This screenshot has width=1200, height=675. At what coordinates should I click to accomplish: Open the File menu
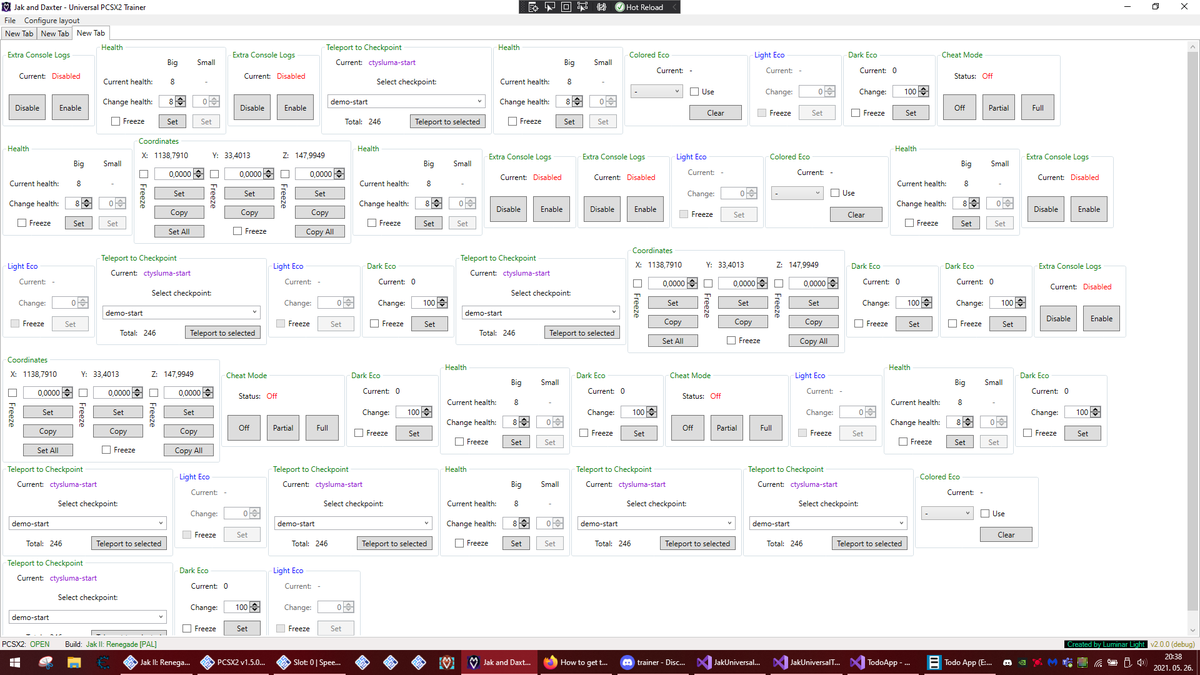10,20
